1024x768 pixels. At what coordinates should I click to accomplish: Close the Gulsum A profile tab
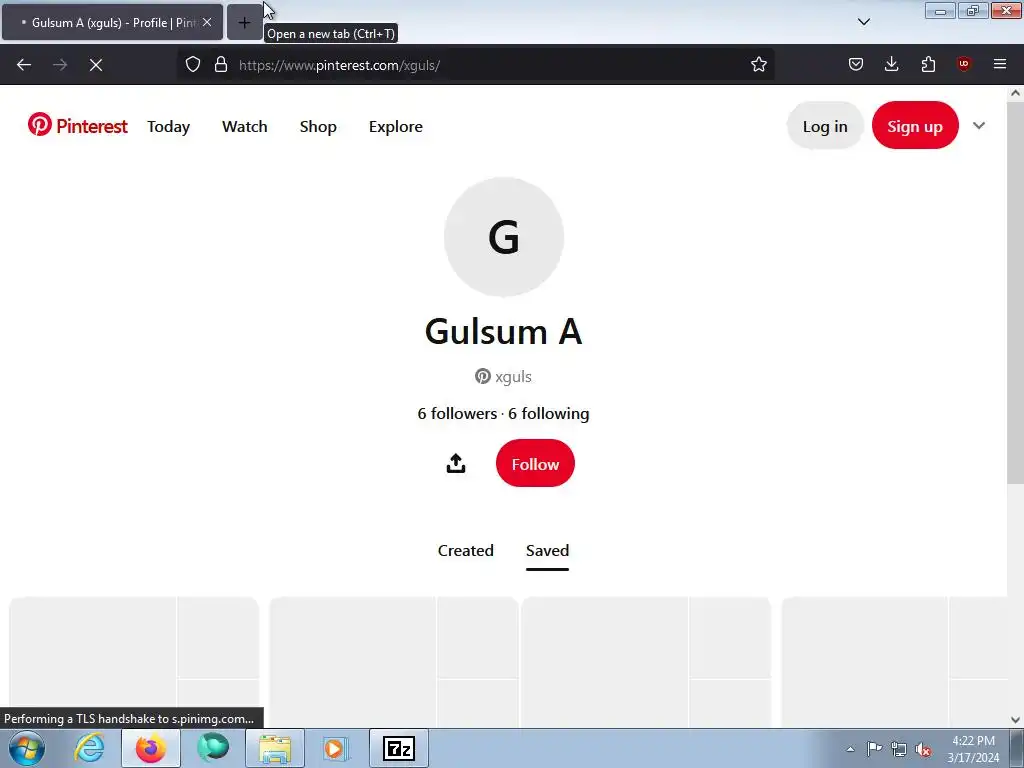pos(207,22)
